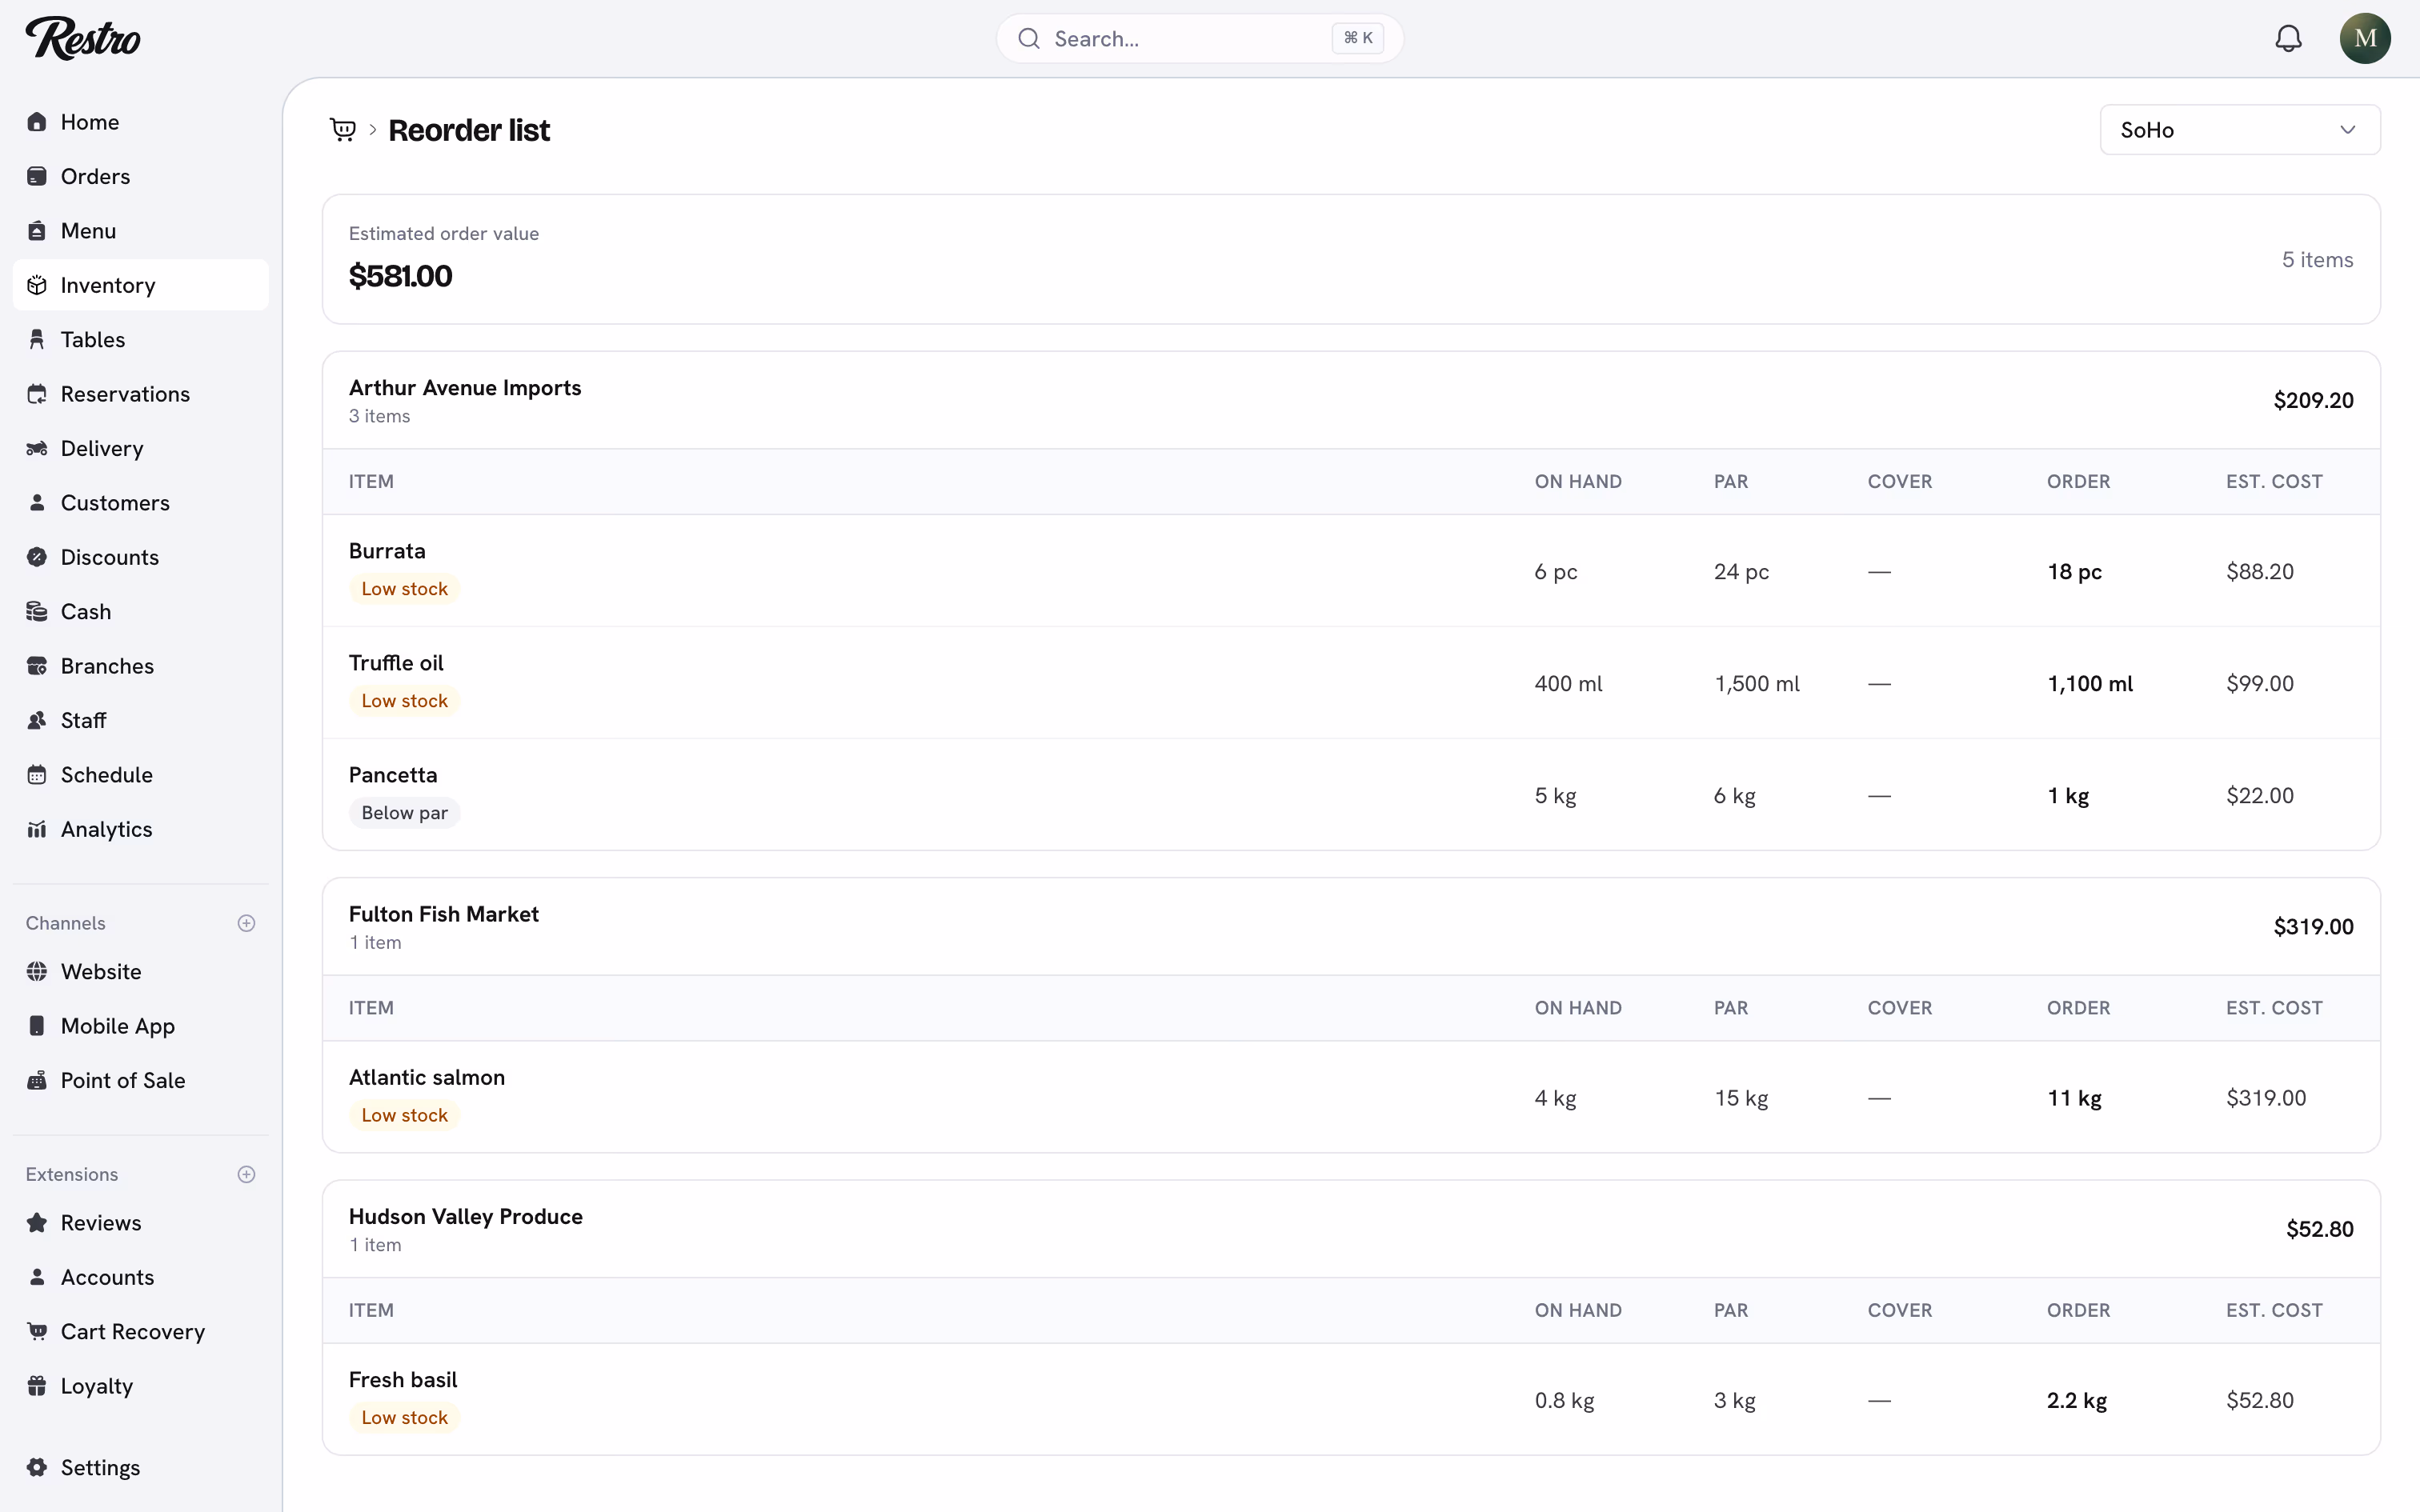2420x1512 pixels.
Task: Click the Menu icon in the sidebar
Action: [x=37, y=231]
